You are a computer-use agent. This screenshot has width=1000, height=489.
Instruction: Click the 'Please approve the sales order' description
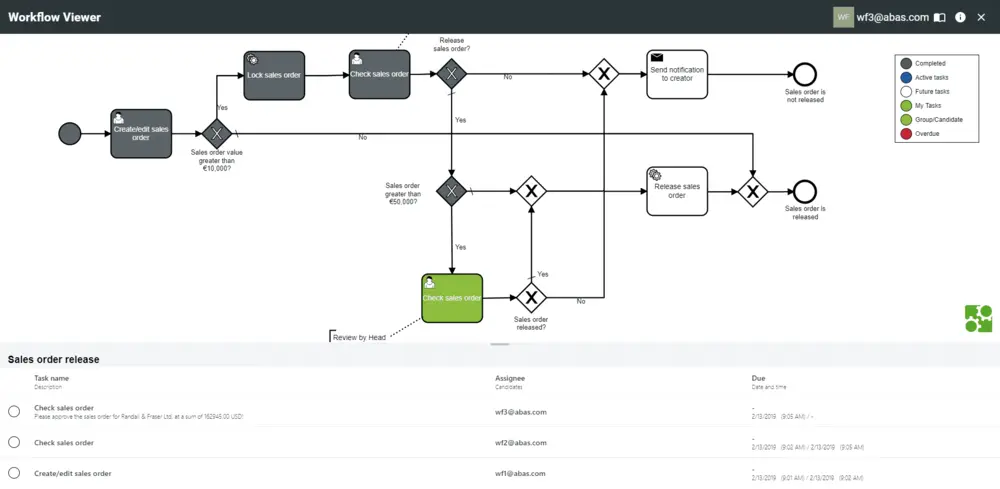139,416
